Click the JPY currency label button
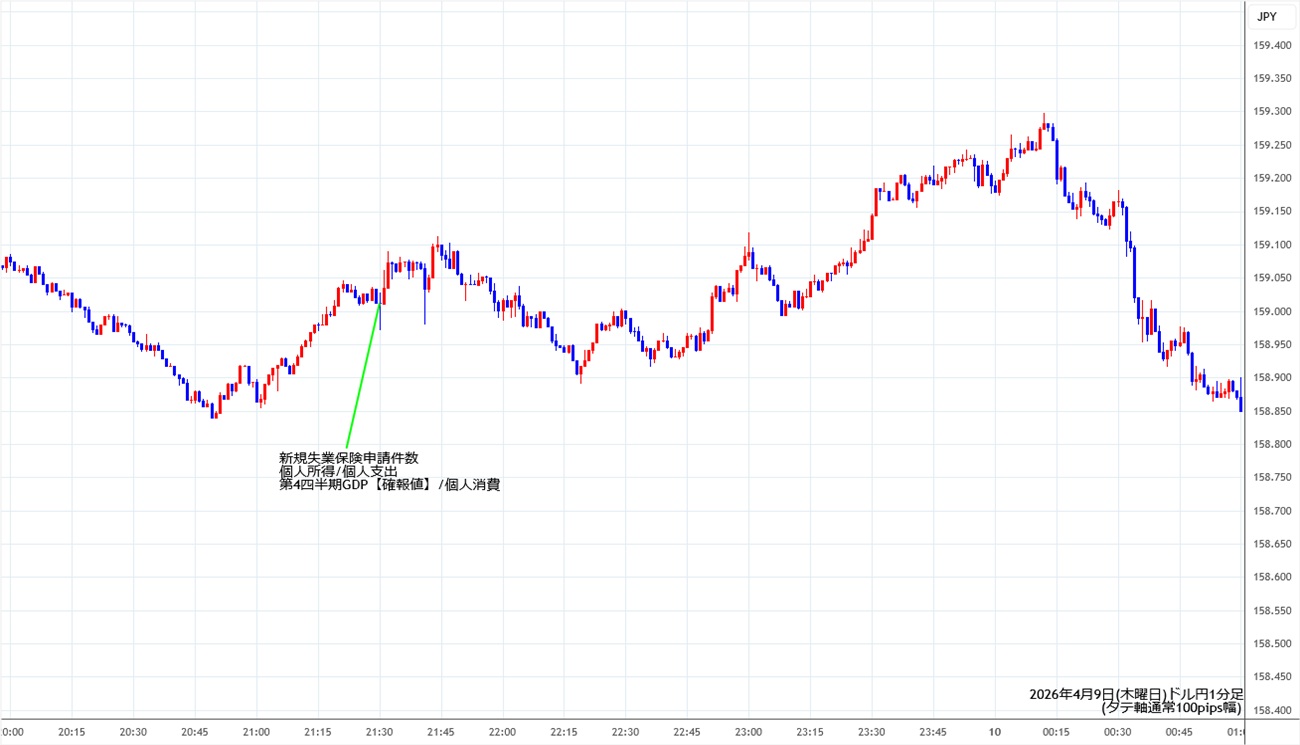The width and height of the screenshot is (1300, 745). pos(1266,16)
